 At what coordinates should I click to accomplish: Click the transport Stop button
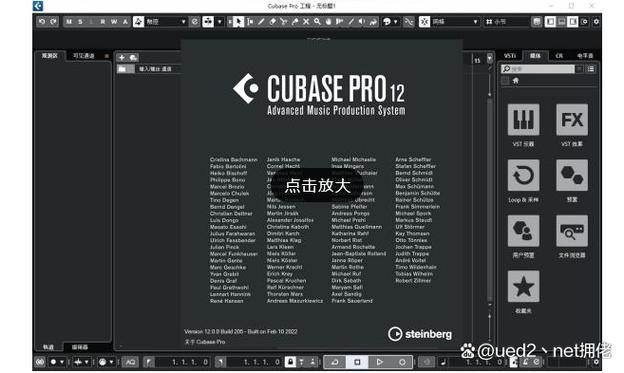click(357, 362)
